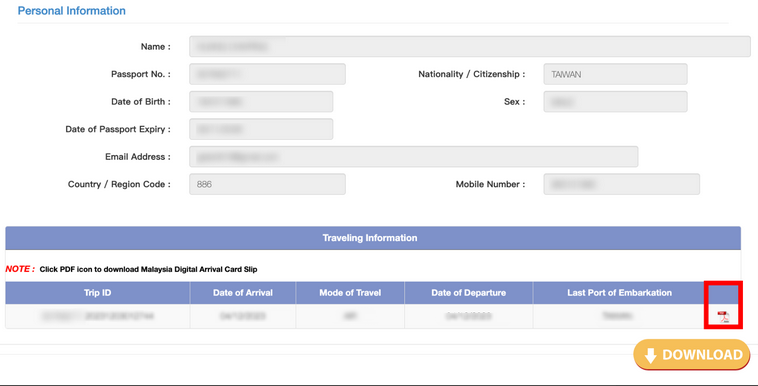
Task: Select the Passport No. field
Action: pyautogui.click(x=267, y=74)
